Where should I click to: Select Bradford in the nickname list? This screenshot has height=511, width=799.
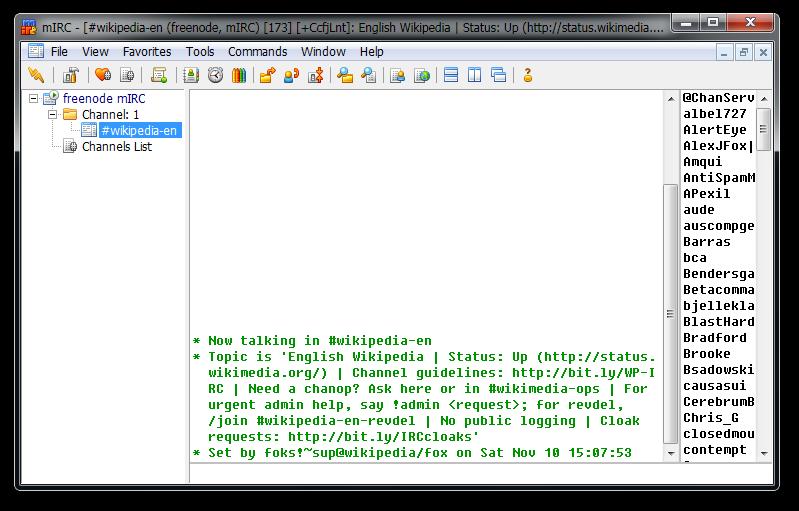coord(714,338)
